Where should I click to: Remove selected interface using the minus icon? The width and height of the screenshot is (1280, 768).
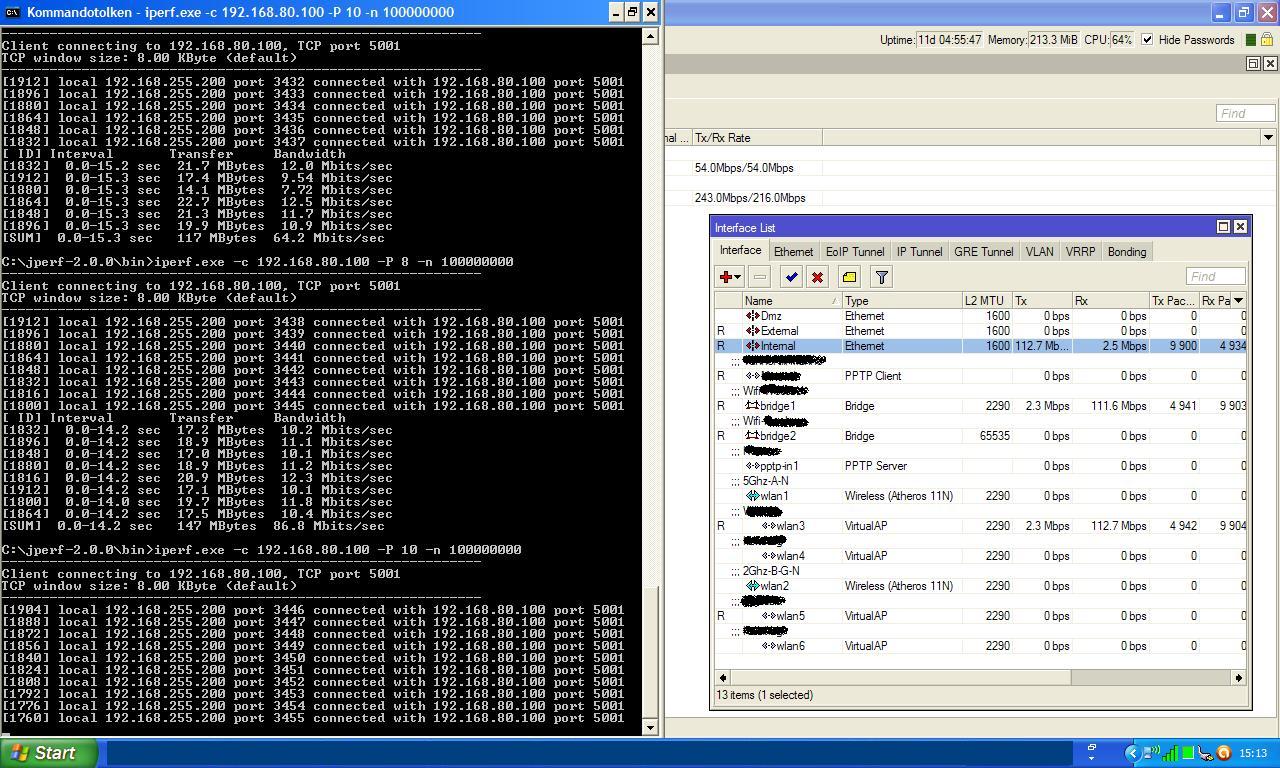tap(758, 277)
